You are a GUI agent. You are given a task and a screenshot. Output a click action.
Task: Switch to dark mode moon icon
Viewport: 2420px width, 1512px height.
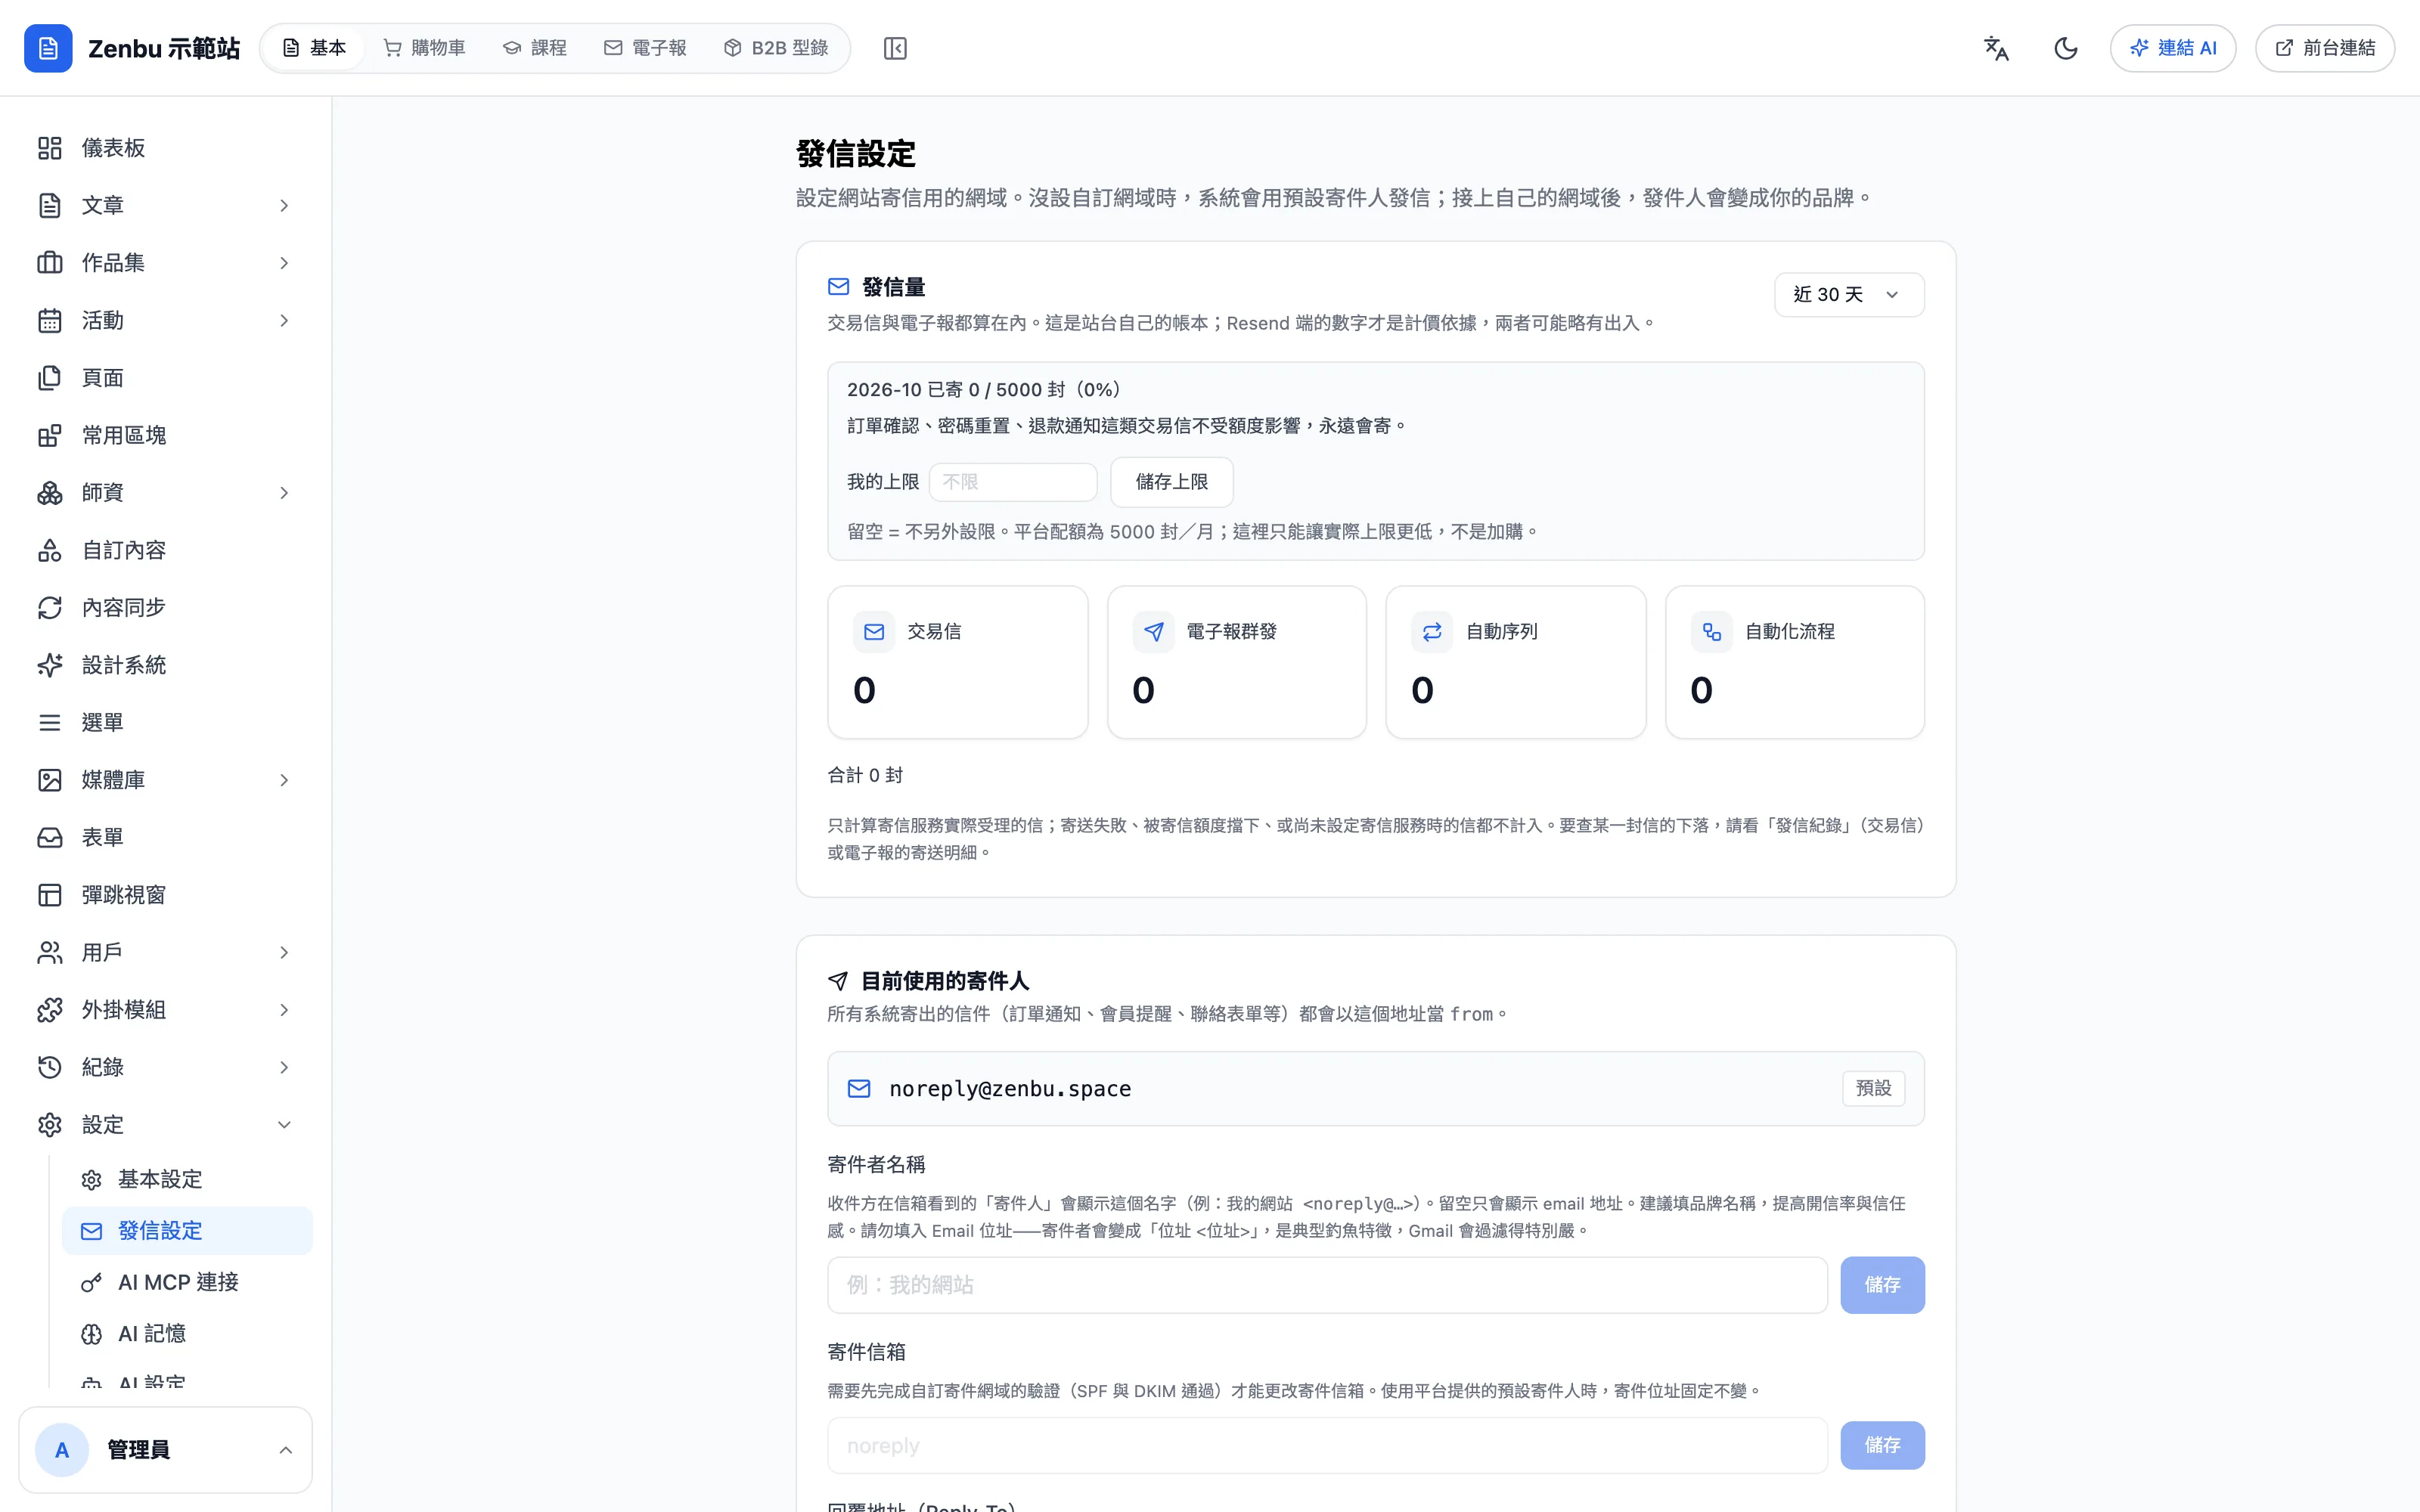click(x=2066, y=48)
